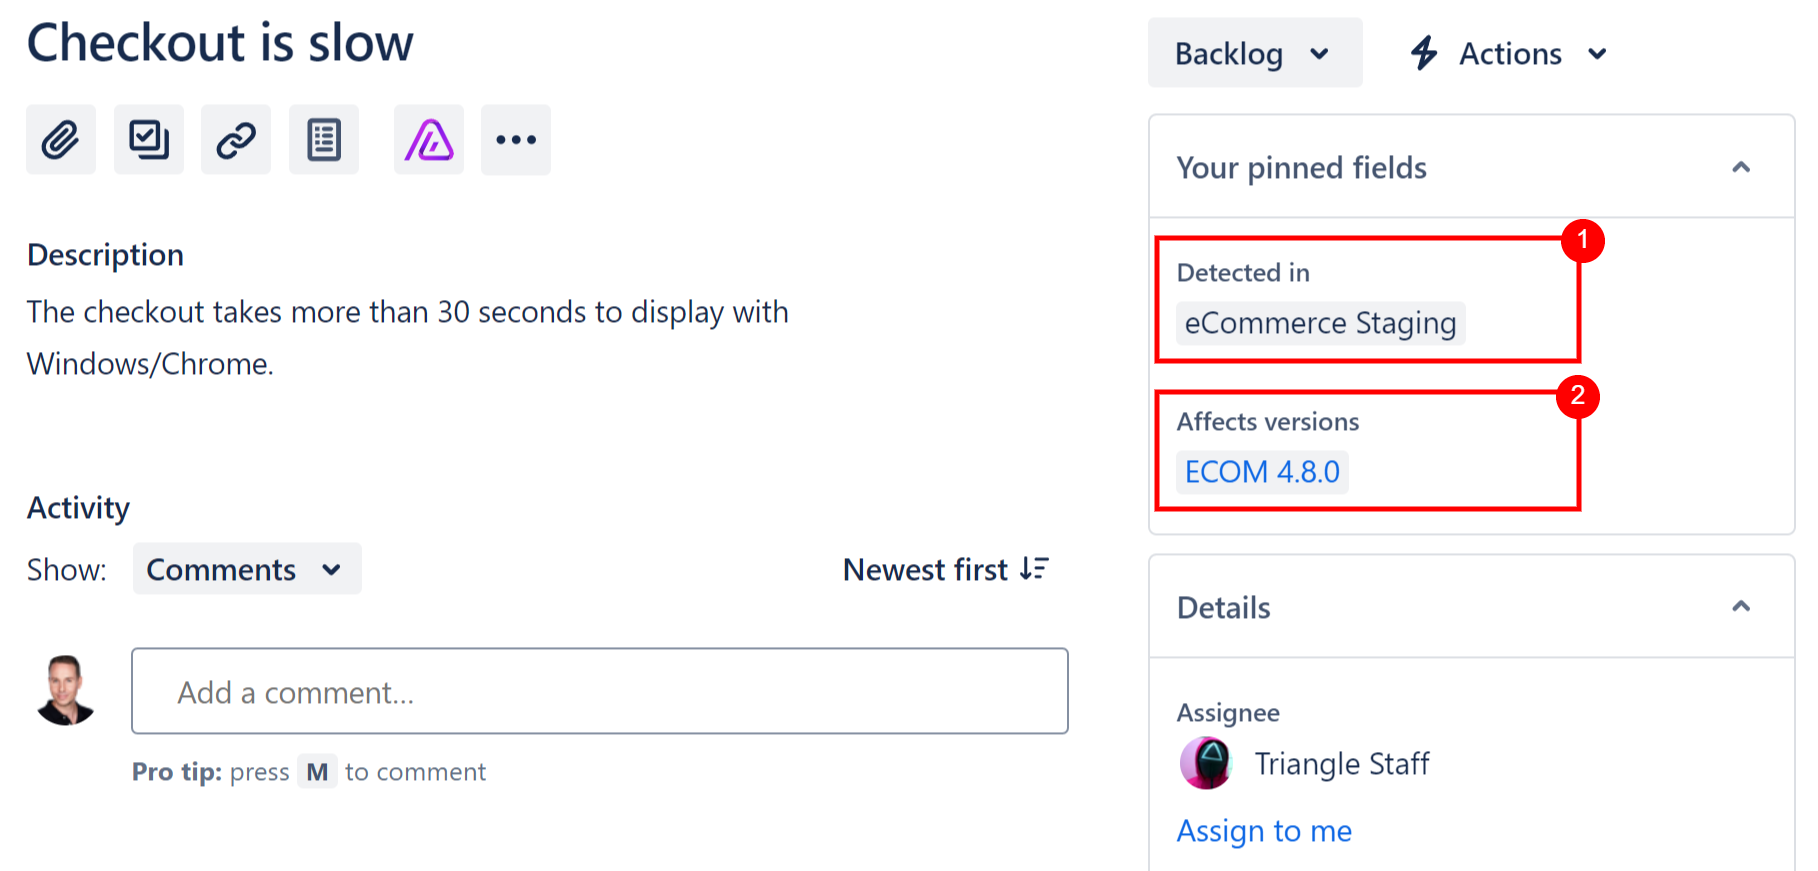Click the eCommerce Staging field value
Viewport: 1818px width, 871px height.
pos(1320,324)
